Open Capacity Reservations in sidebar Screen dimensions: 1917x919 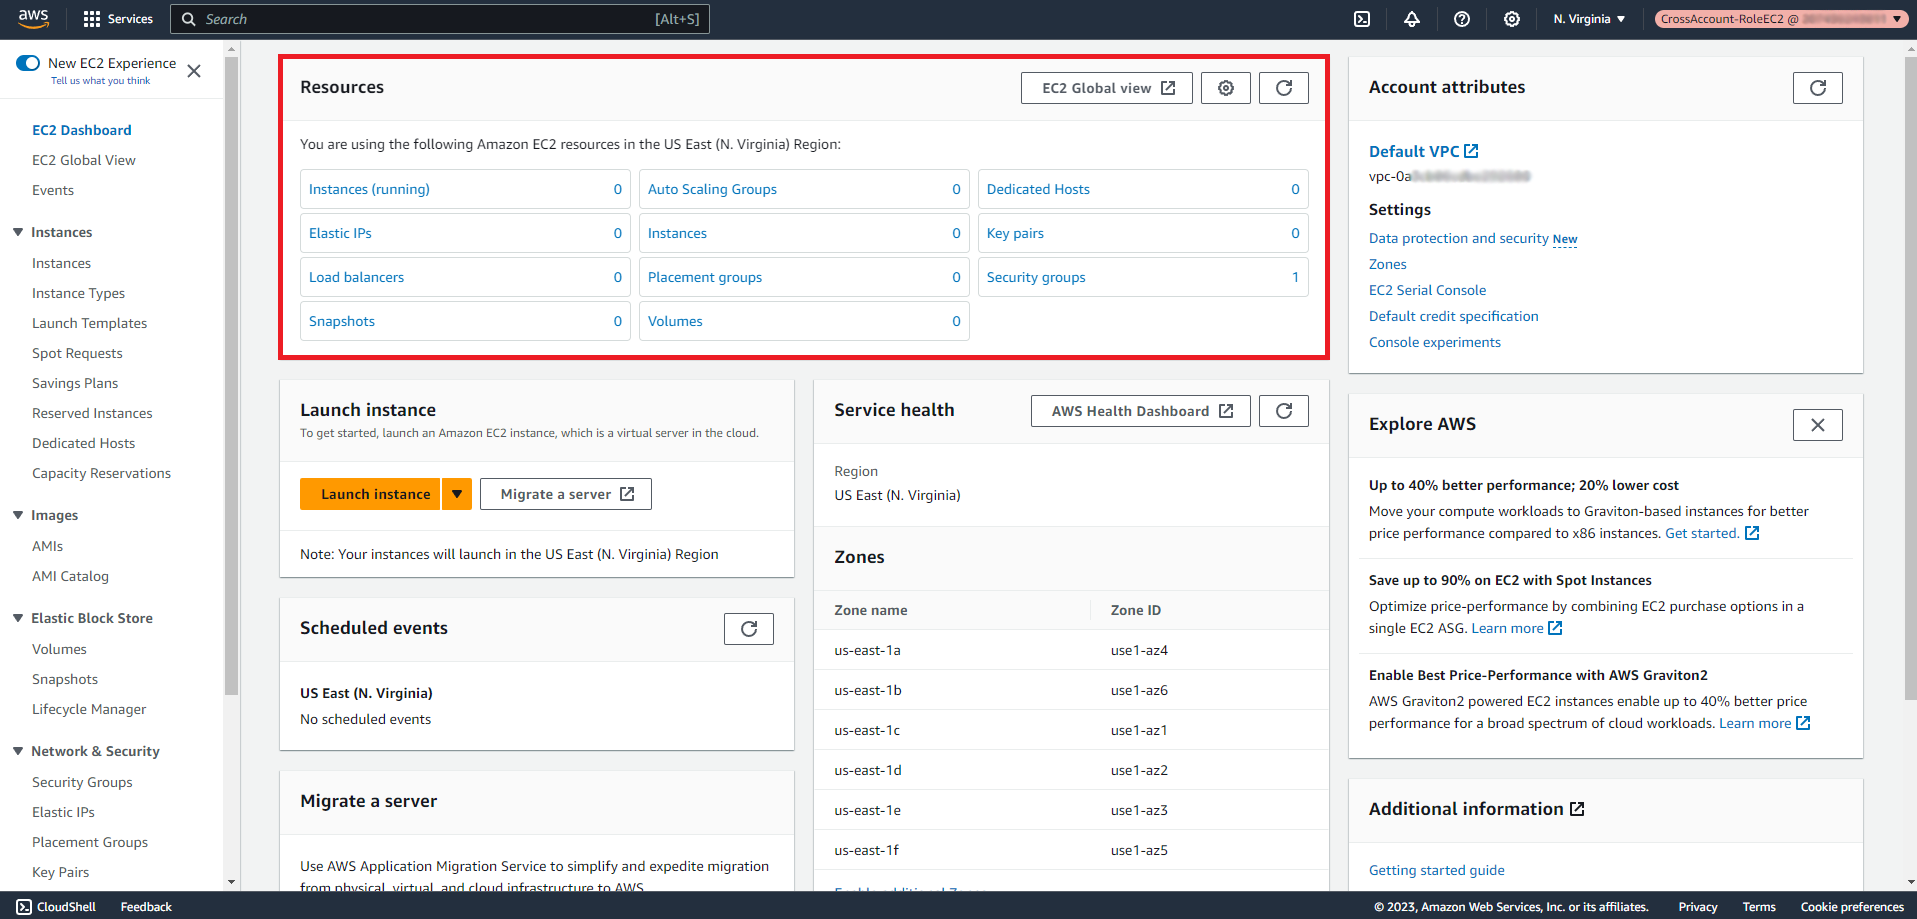[x=101, y=473]
